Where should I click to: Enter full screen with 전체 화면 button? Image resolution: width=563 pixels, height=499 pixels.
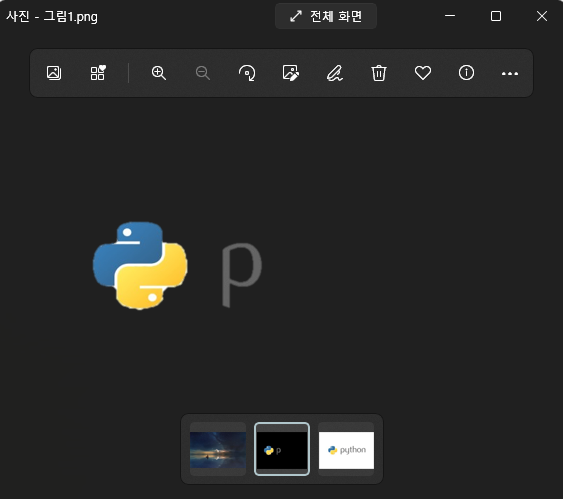pyautogui.click(x=326, y=16)
